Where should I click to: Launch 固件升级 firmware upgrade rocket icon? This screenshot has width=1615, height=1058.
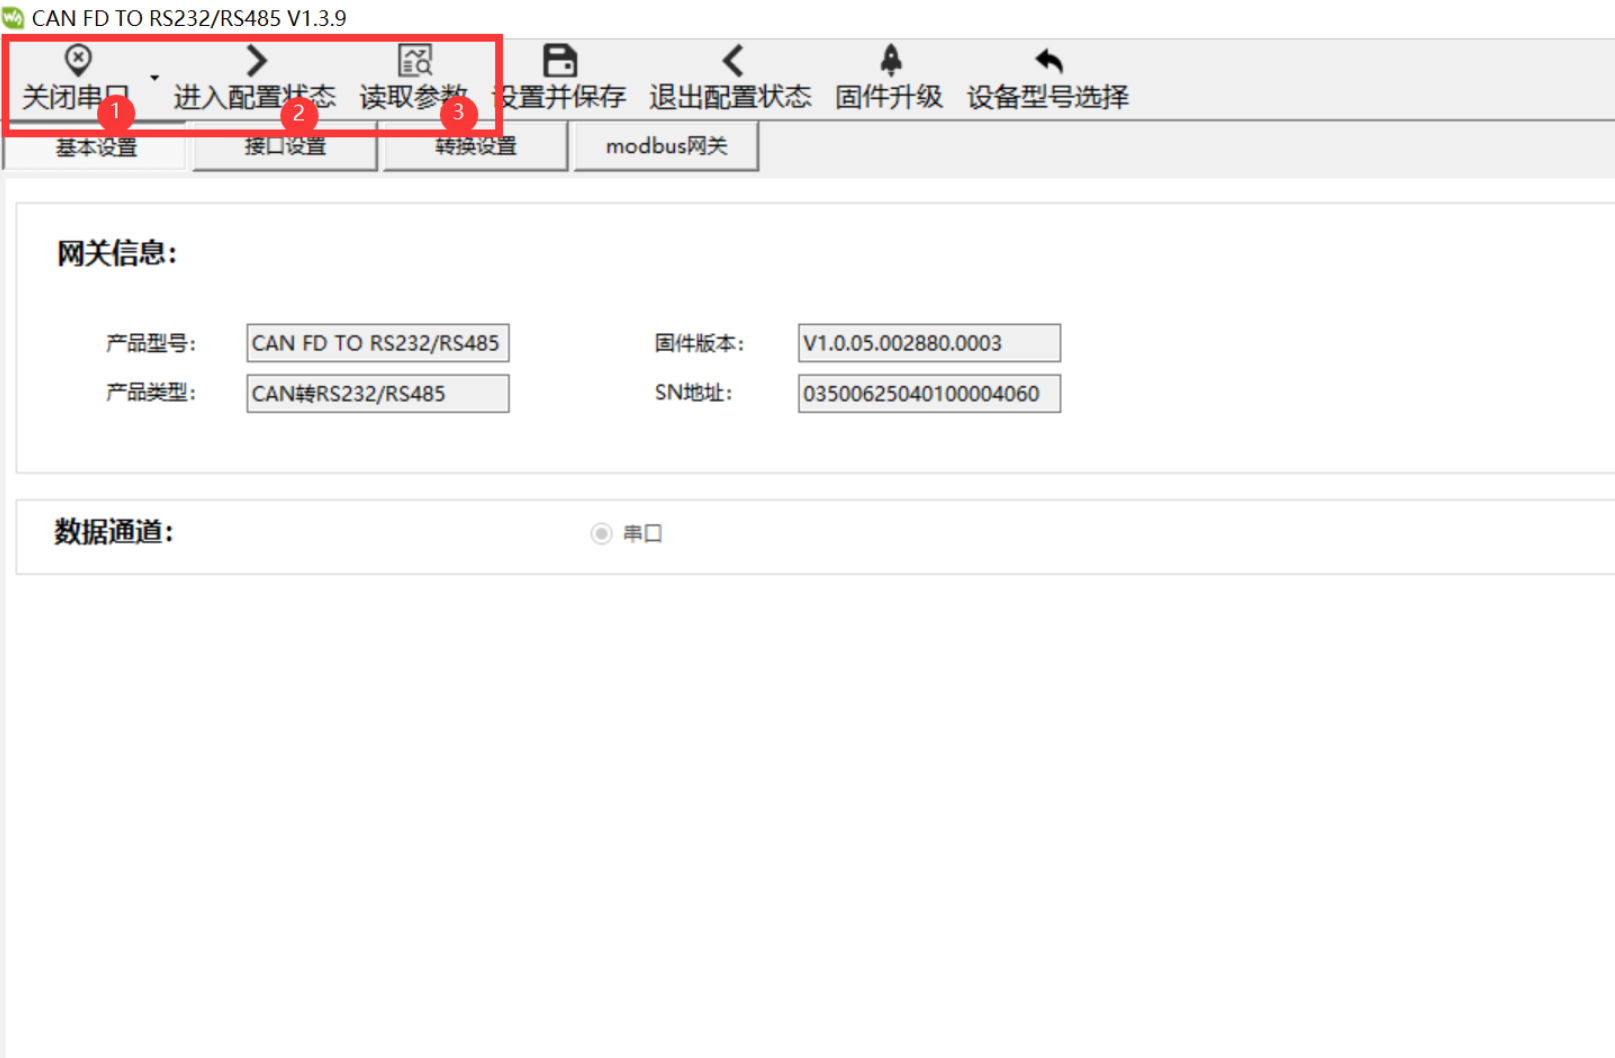pos(890,61)
